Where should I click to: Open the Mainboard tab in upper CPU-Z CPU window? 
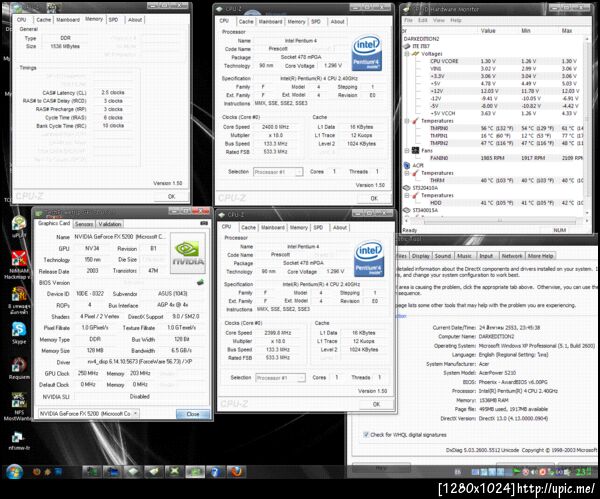coord(271,22)
